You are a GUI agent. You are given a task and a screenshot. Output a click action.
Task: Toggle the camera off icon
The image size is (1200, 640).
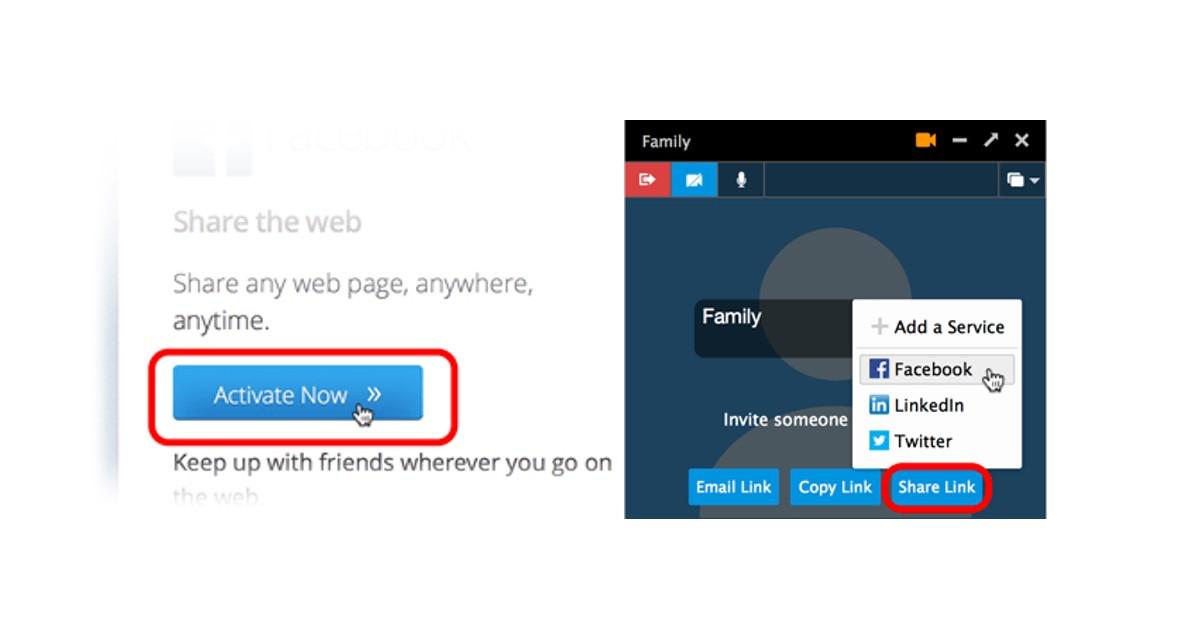click(x=693, y=180)
